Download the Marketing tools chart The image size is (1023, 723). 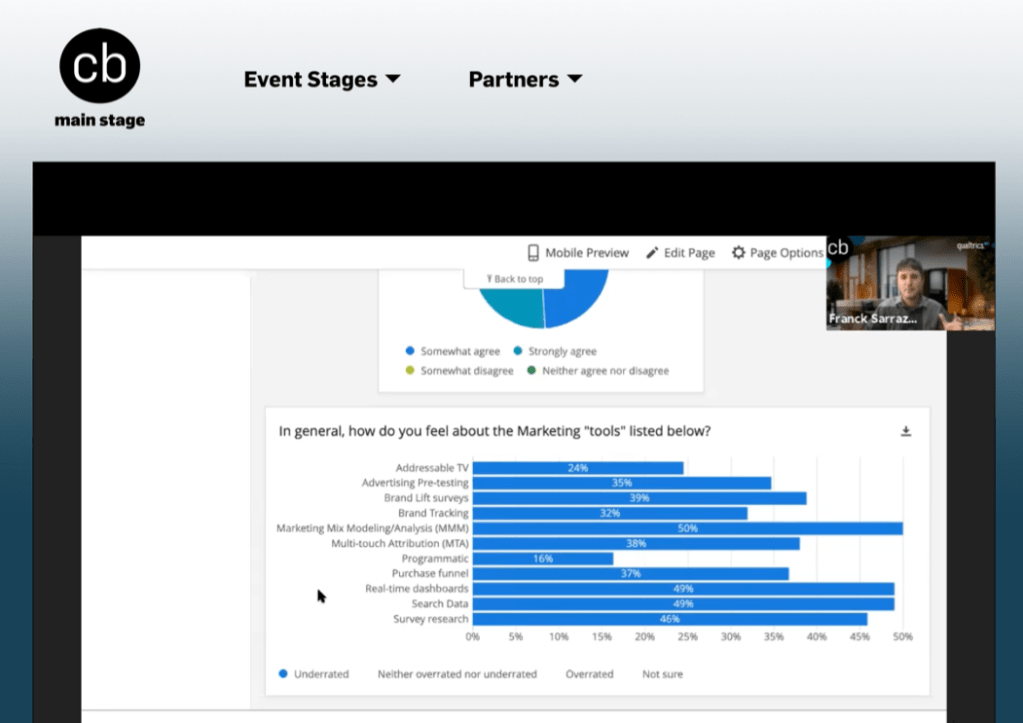click(906, 431)
